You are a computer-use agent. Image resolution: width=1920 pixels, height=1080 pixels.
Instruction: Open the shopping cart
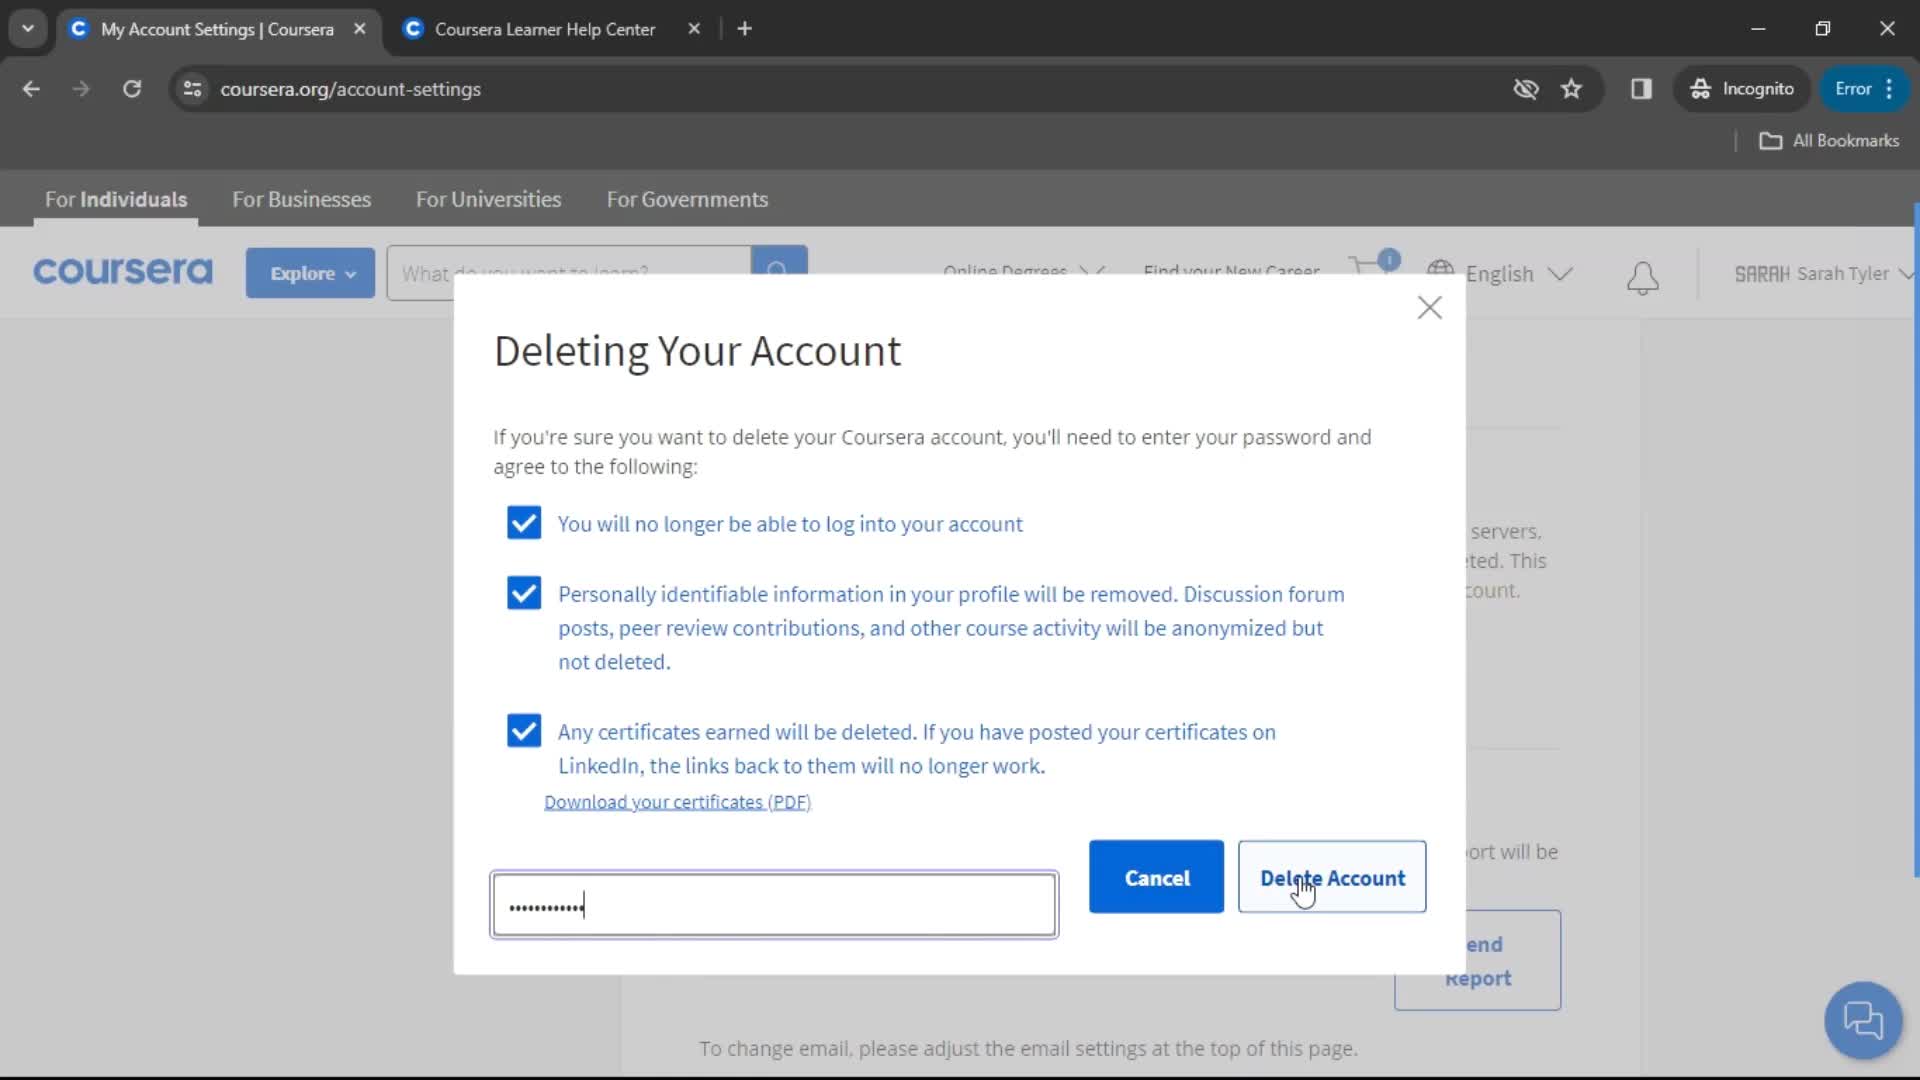(1373, 264)
